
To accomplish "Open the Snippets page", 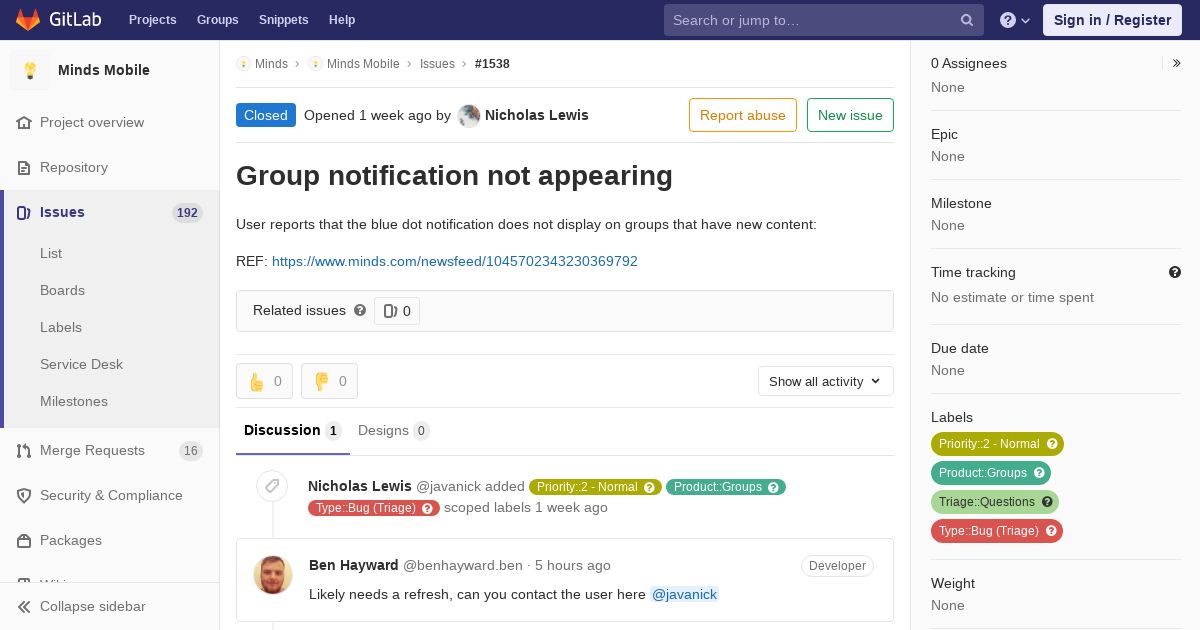I will tap(283, 20).
